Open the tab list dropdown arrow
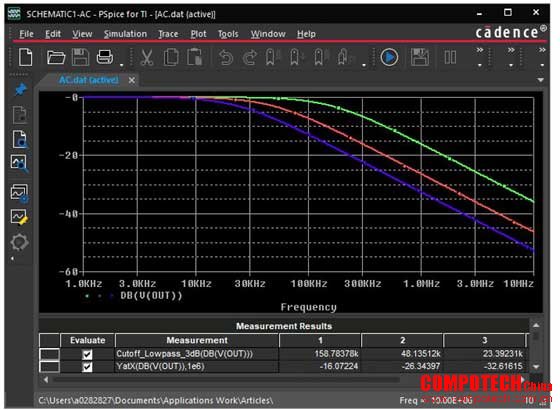This screenshot has height=410, width=560. click(541, 80)
